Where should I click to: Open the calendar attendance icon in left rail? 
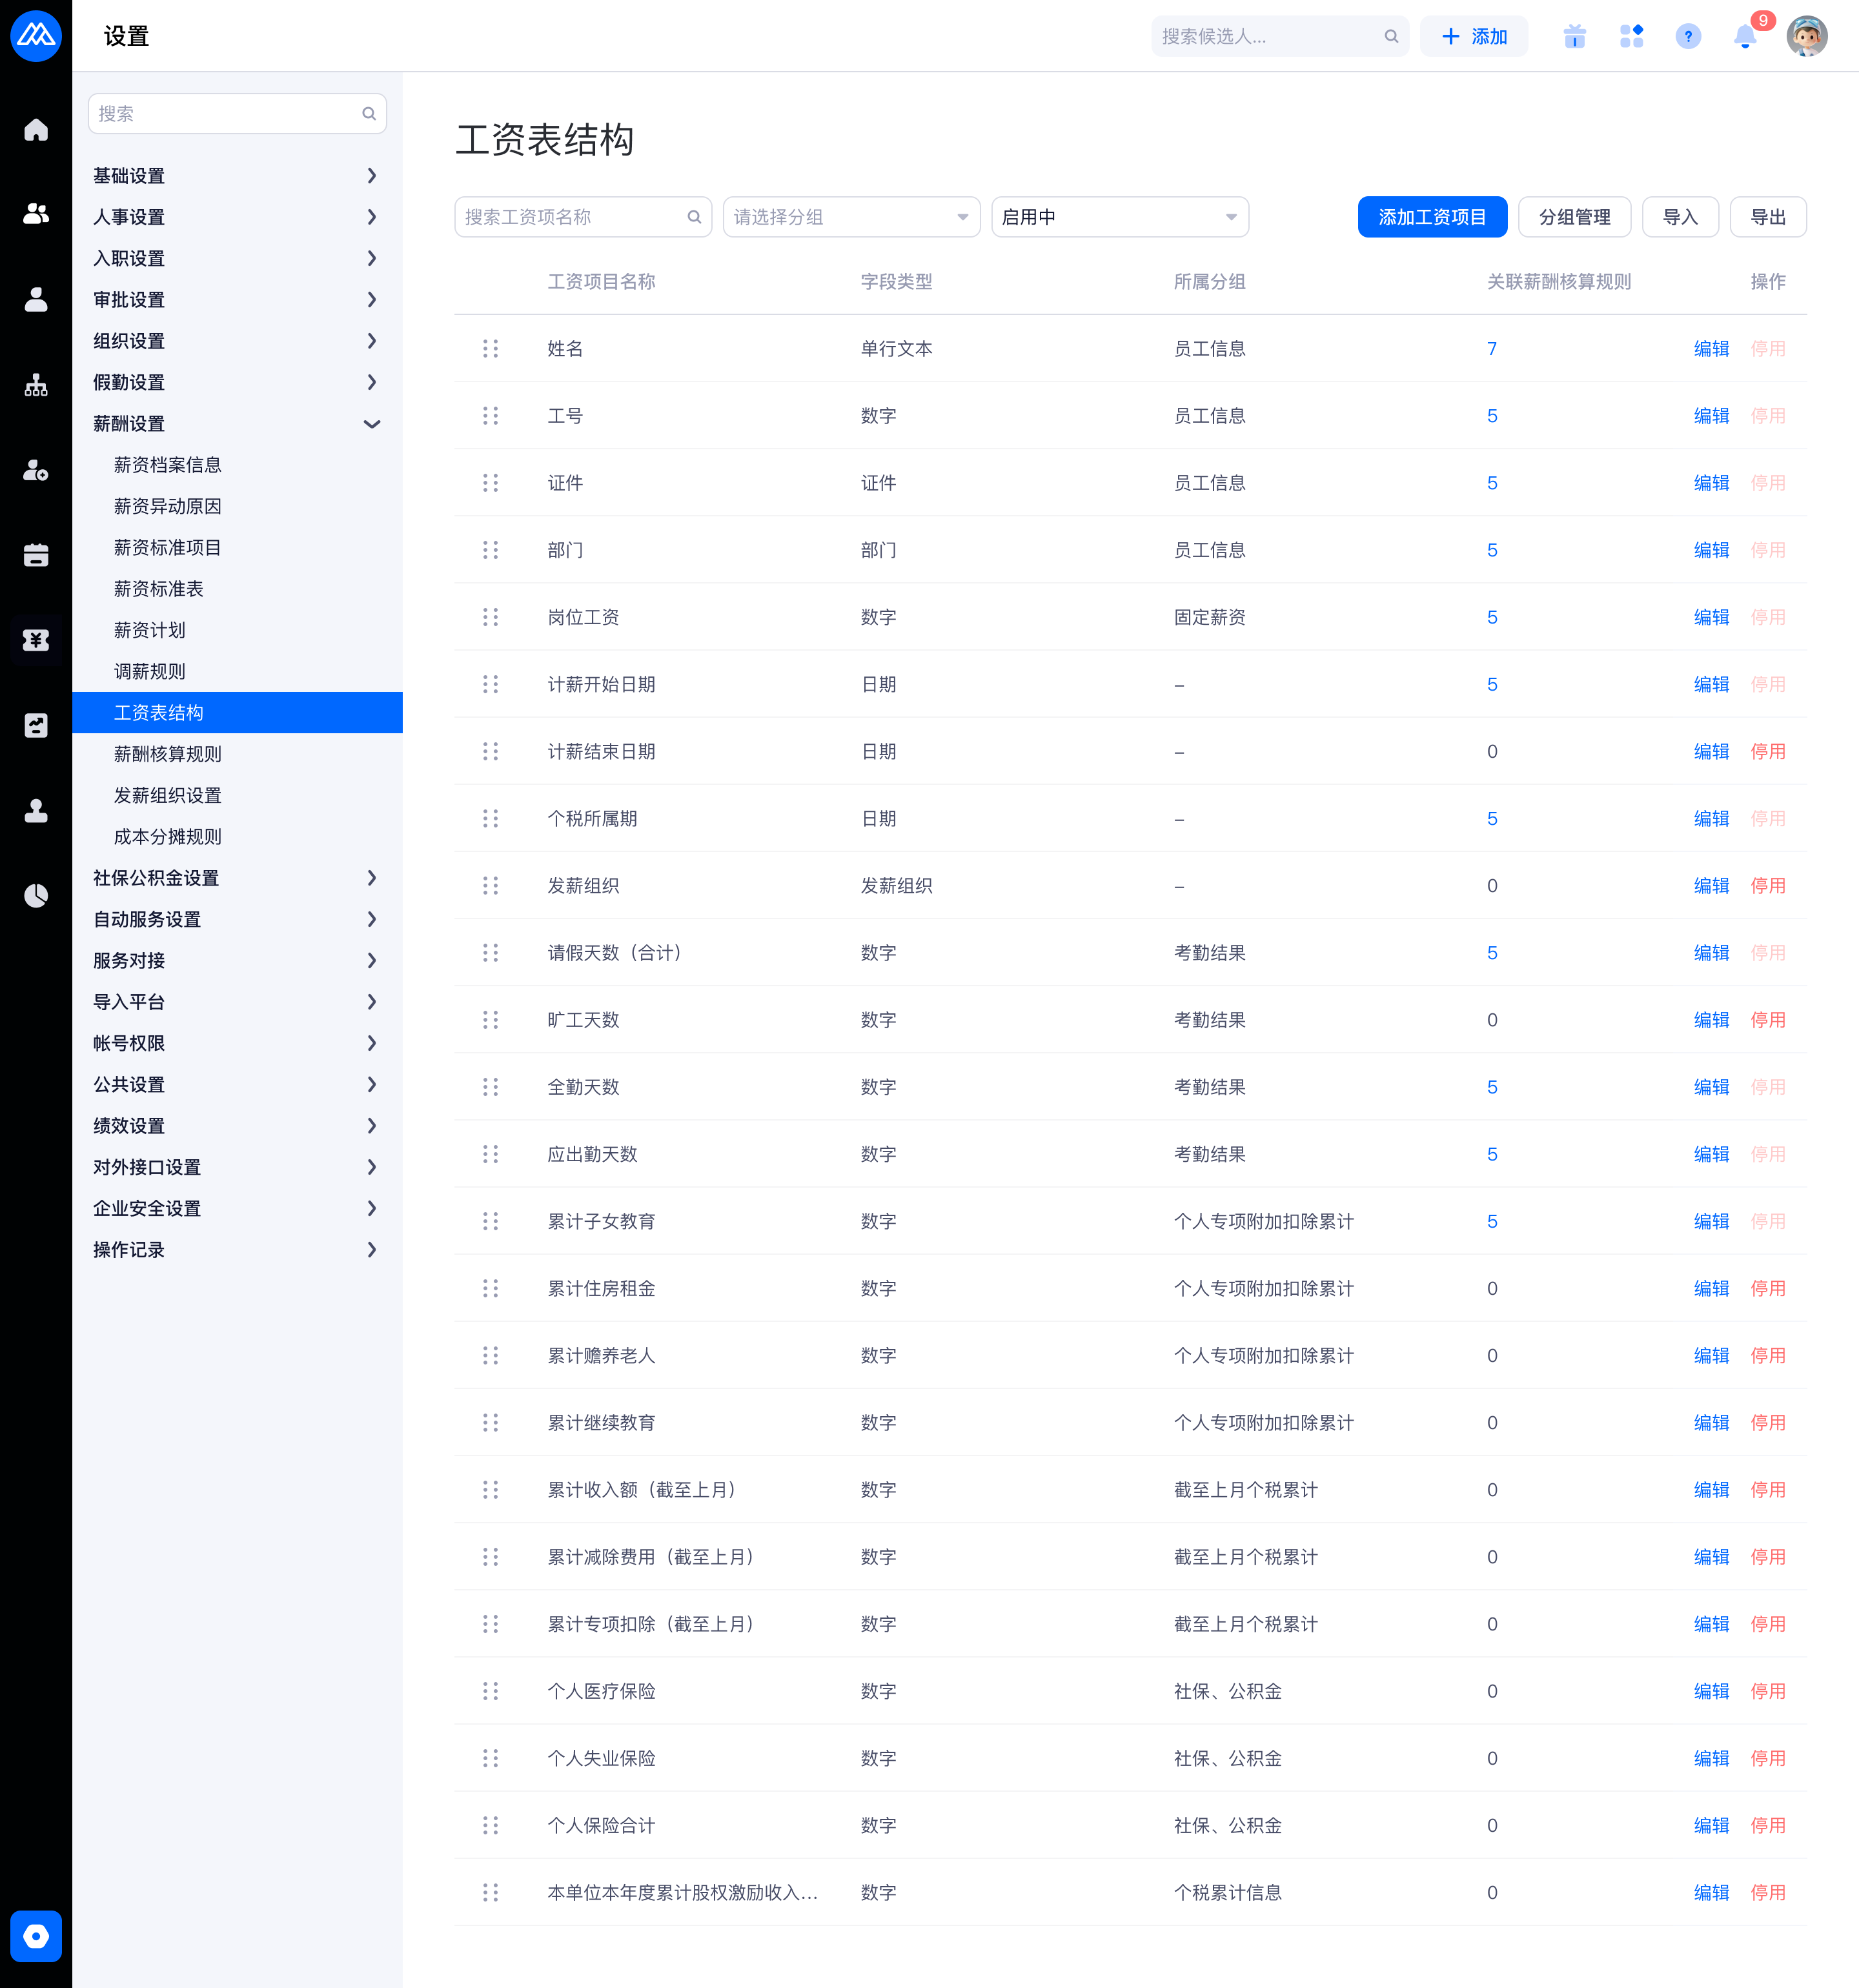36,555
